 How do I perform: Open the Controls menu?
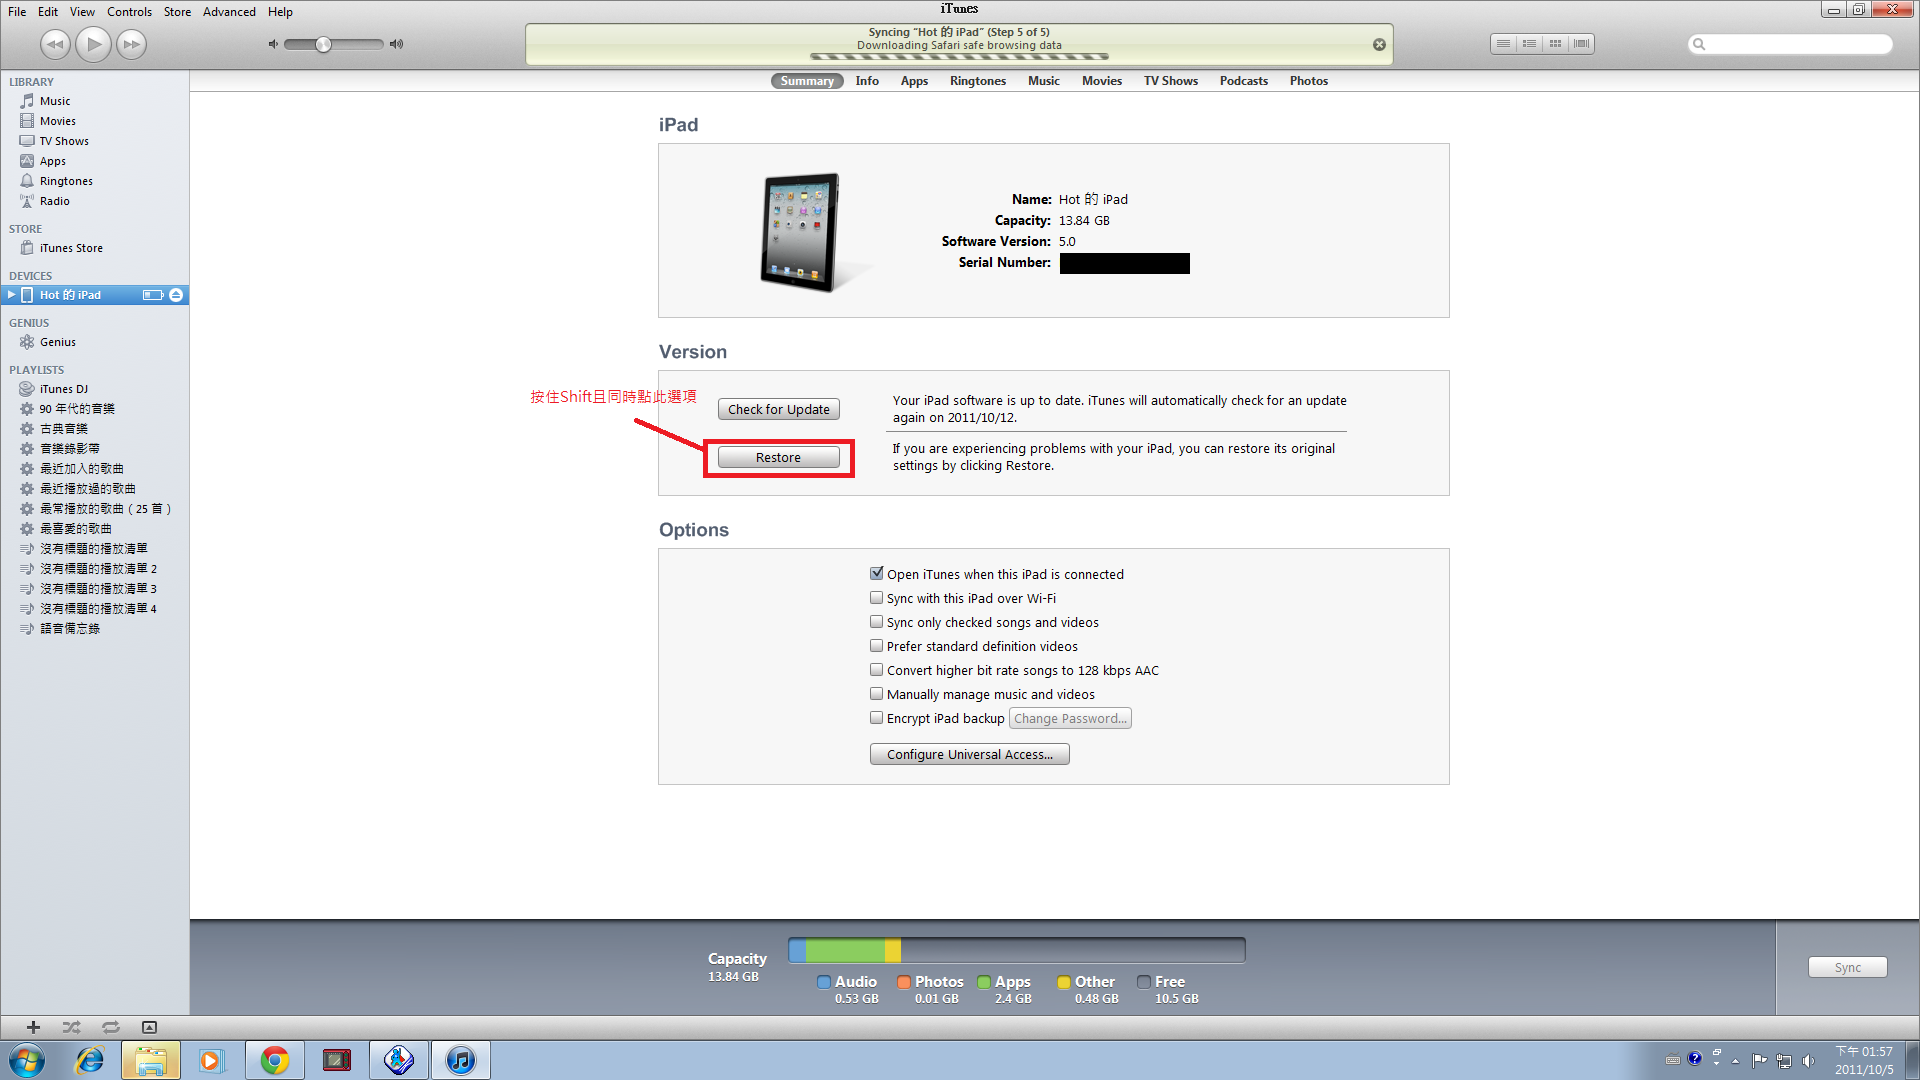click(x=129, y=12)
